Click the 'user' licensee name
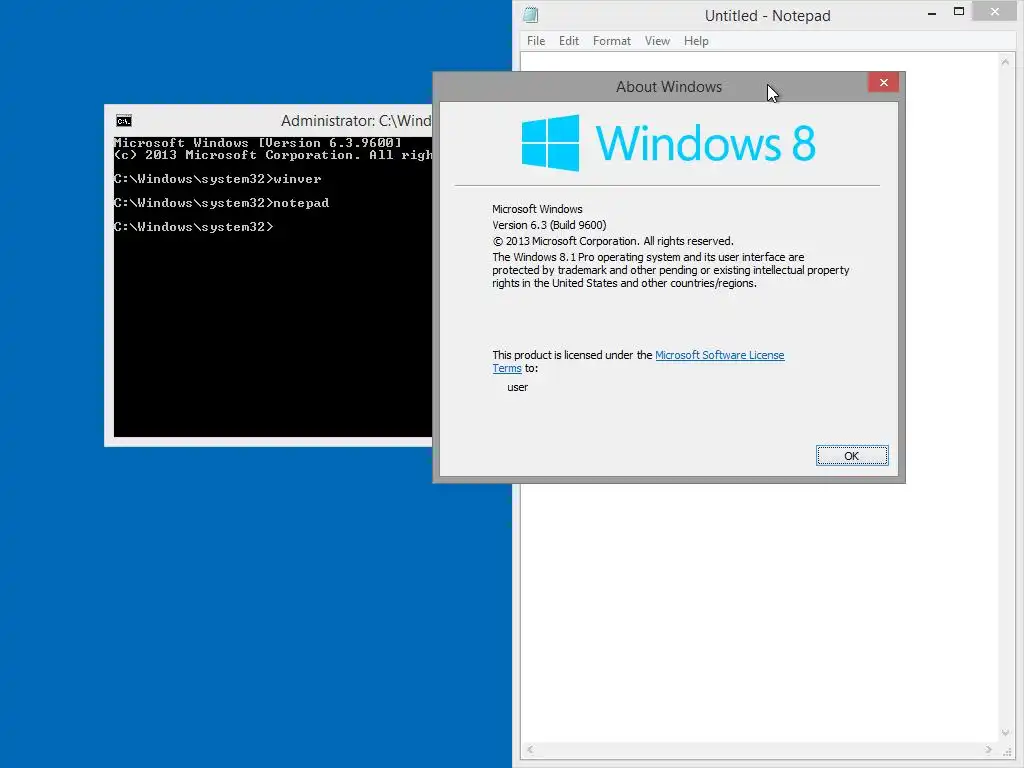This screenshot has width=1024, height=768. coord(517,387)
